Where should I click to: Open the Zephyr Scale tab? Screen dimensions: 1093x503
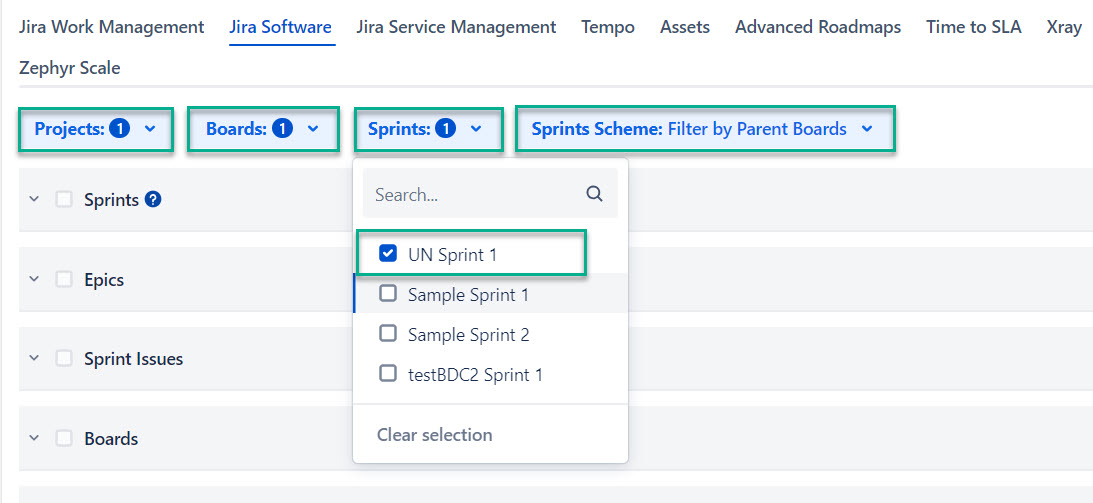pos(70,68)
